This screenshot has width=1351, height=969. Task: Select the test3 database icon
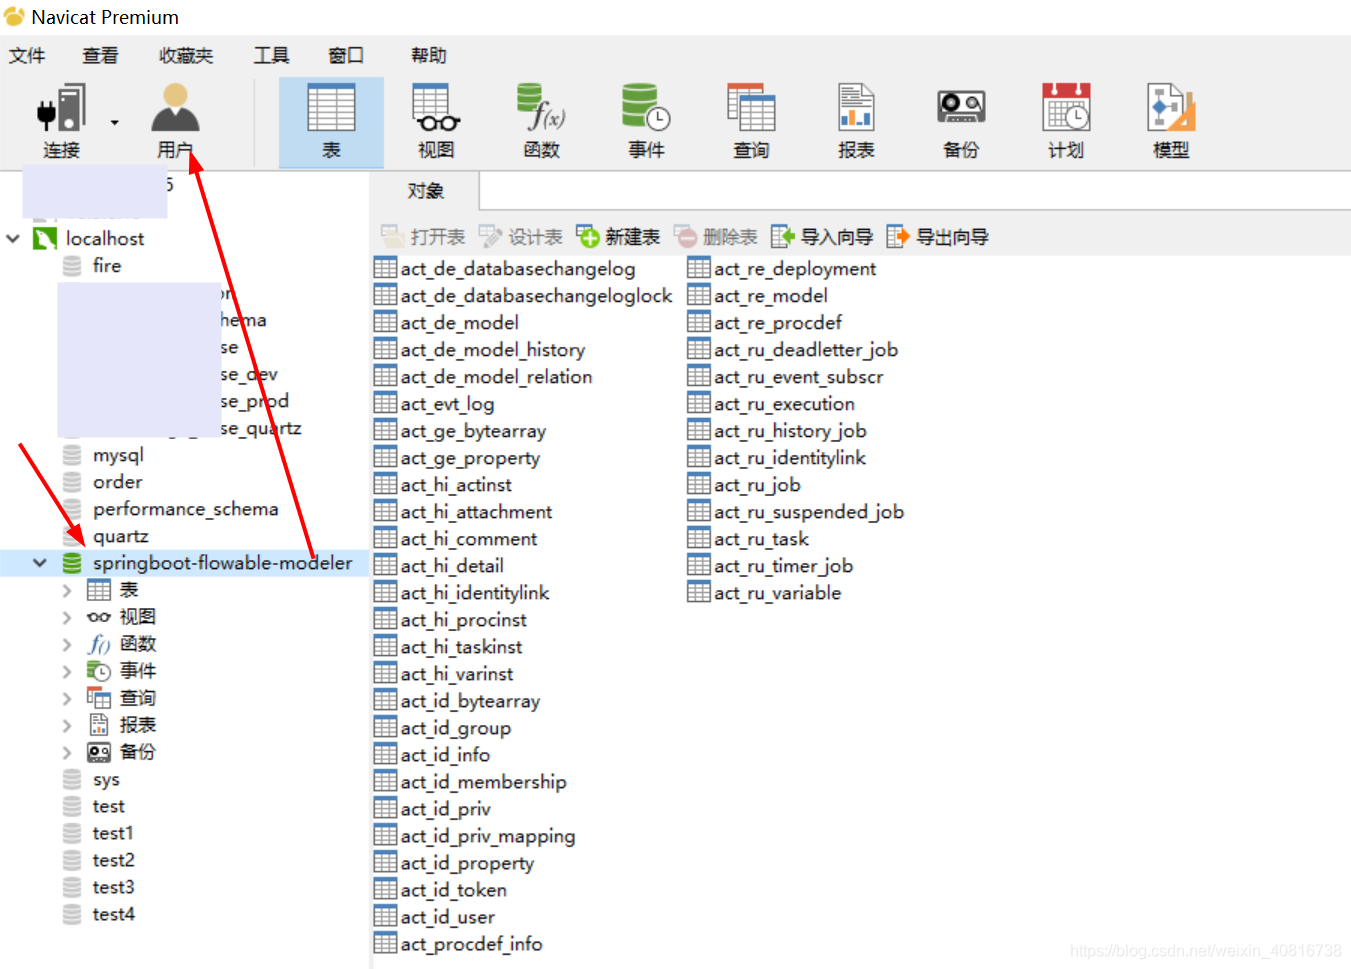tap(72, 887)
